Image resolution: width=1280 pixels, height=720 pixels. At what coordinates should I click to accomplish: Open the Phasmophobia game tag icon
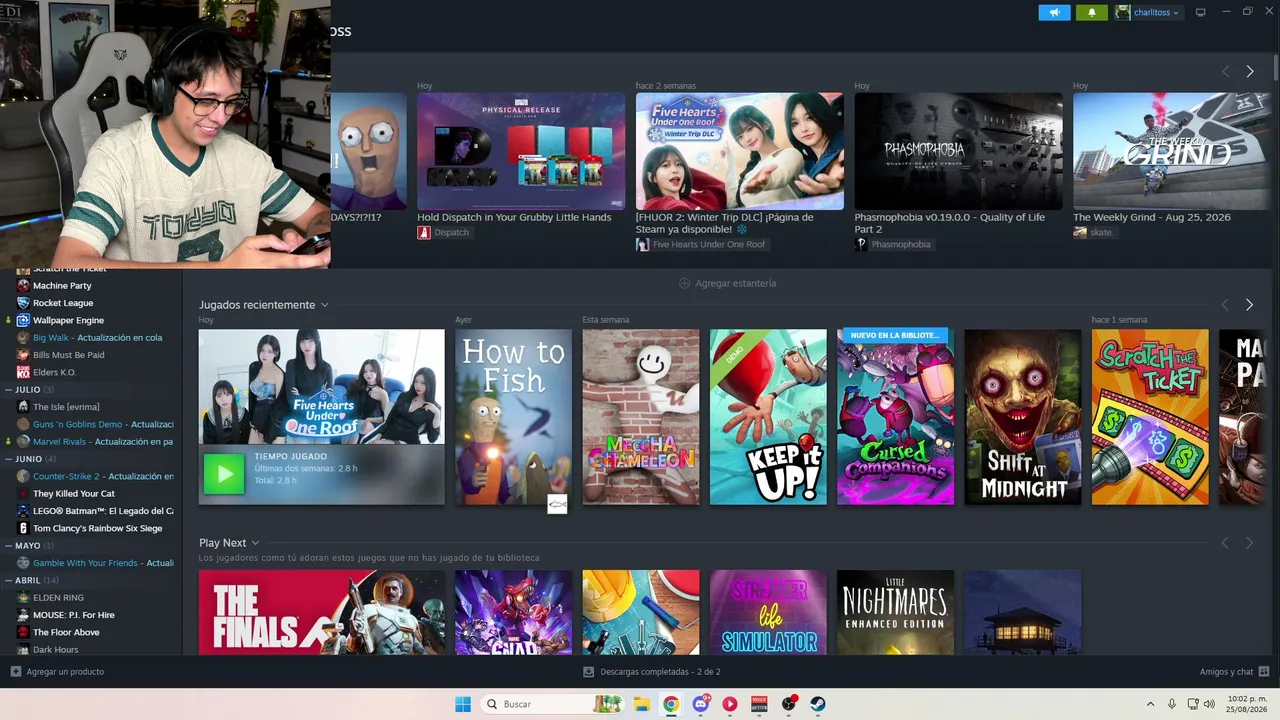coord(861,244)
